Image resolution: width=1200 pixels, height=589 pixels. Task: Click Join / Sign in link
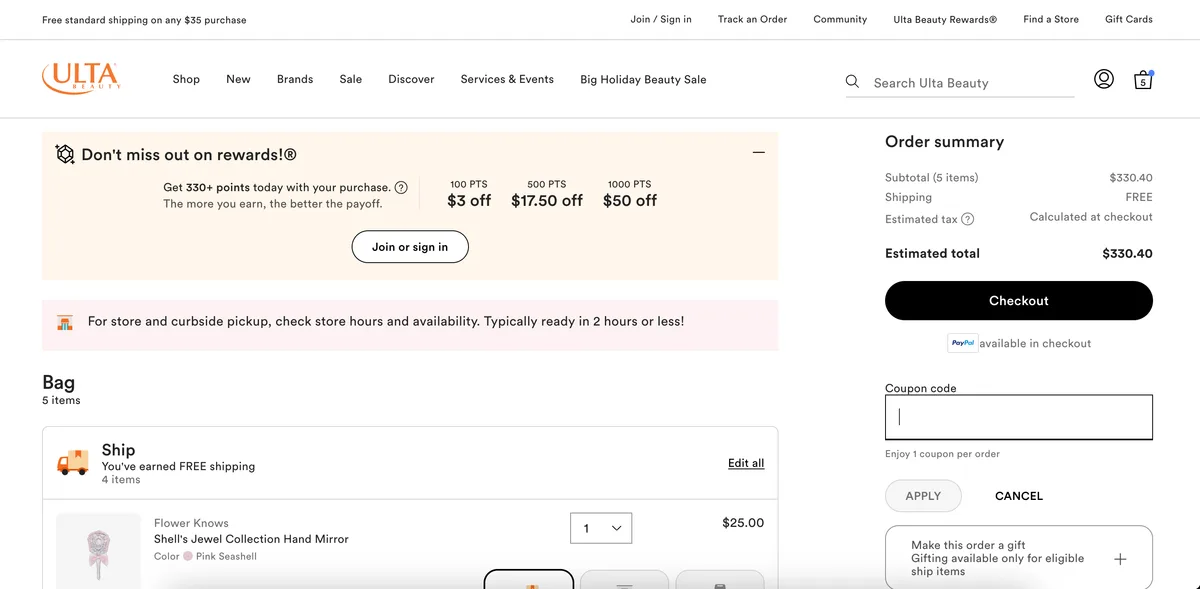(661, 19)
